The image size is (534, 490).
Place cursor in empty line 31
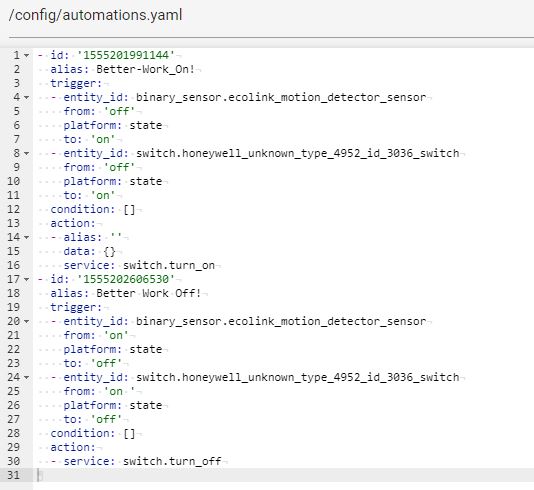(283, 475)
